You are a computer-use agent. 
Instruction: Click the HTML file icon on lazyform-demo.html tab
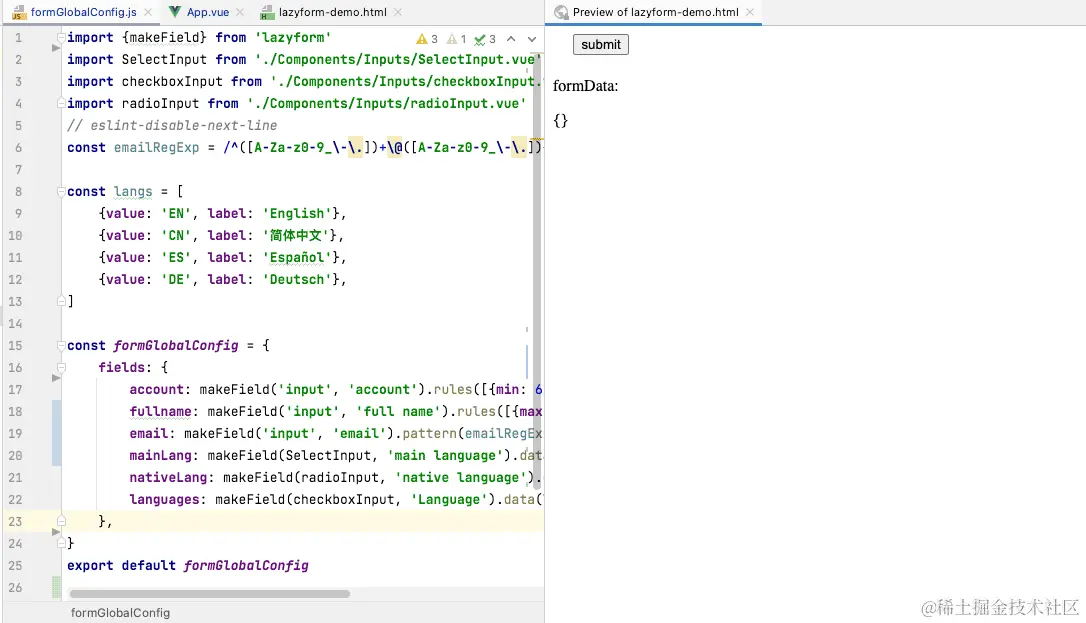(267, 12)
